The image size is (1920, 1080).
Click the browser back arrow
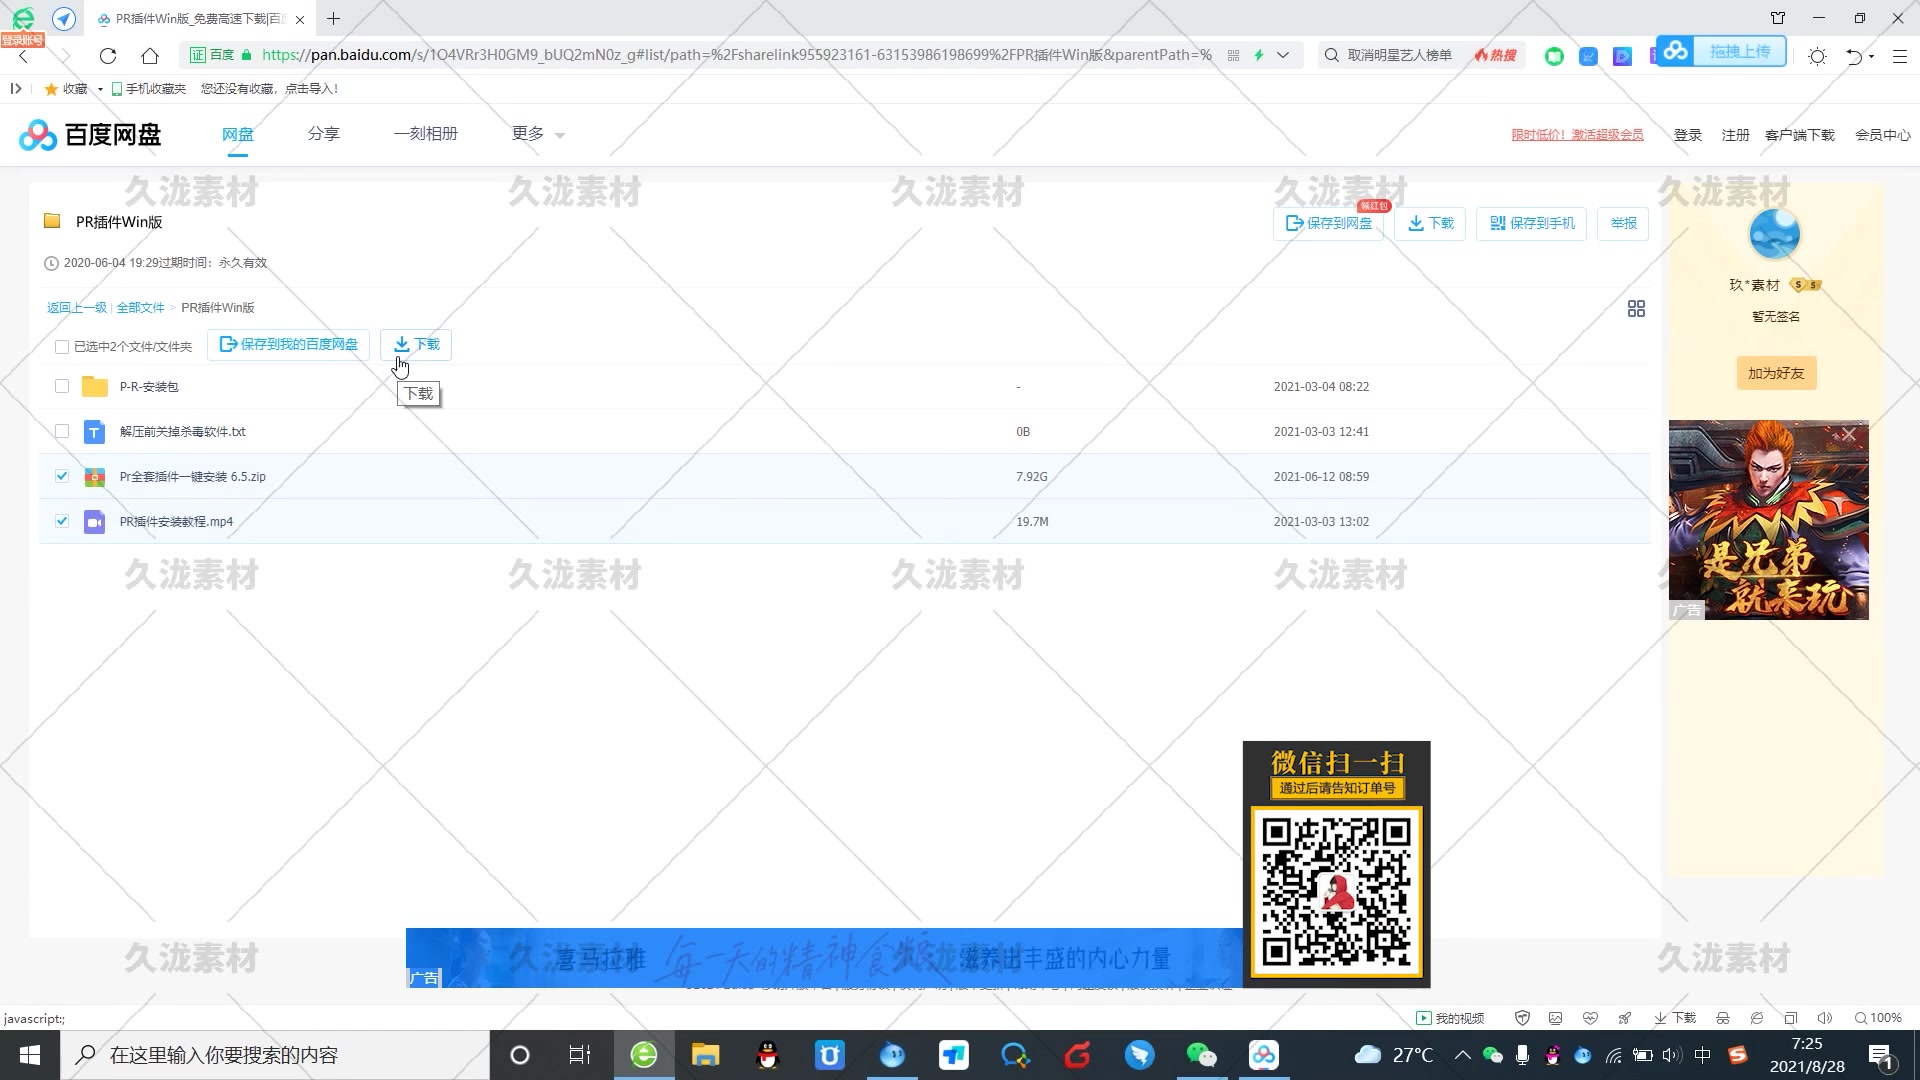[x=23, y=56]
